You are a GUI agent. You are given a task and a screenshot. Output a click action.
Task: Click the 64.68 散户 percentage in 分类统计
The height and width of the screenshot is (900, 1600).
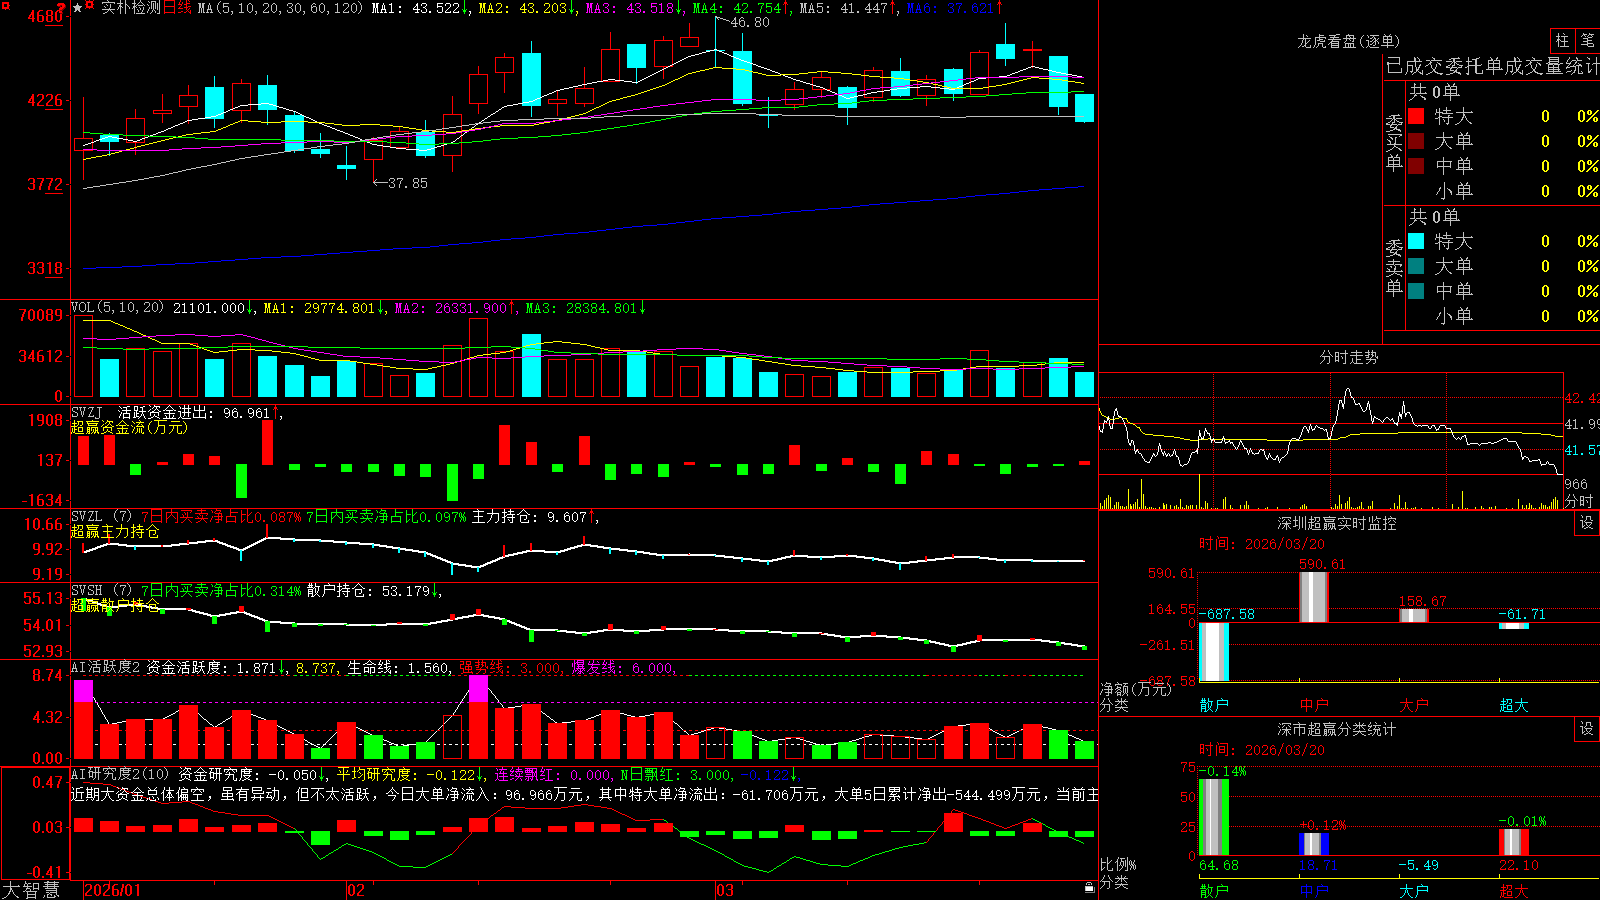(x=1219, y=865)
